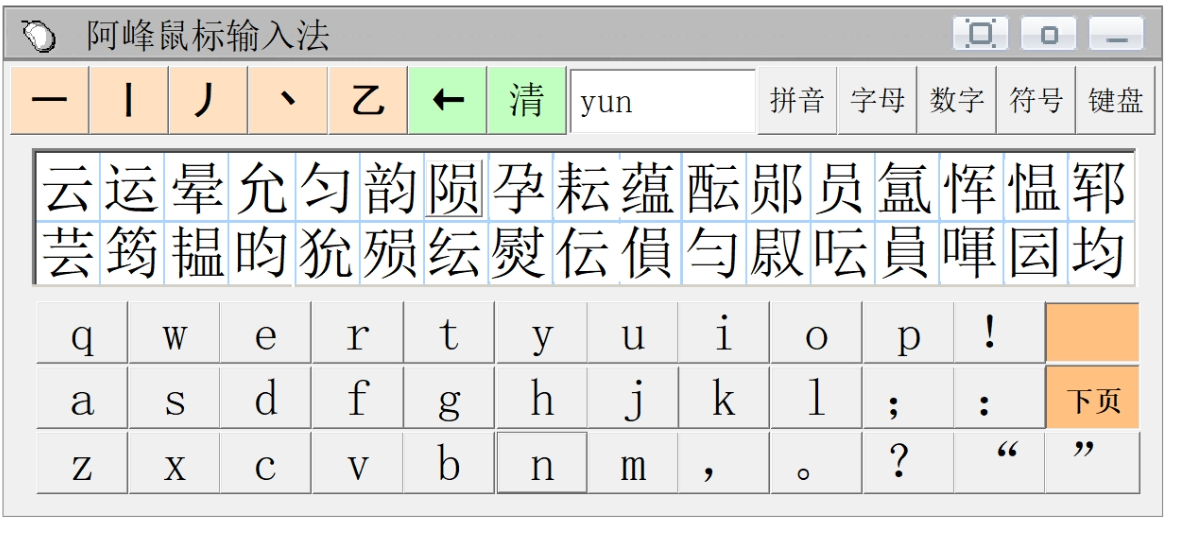Click the yun pinyin input field
The width and height of the screenshot is (1199, 540).
[x=662, y=101]
